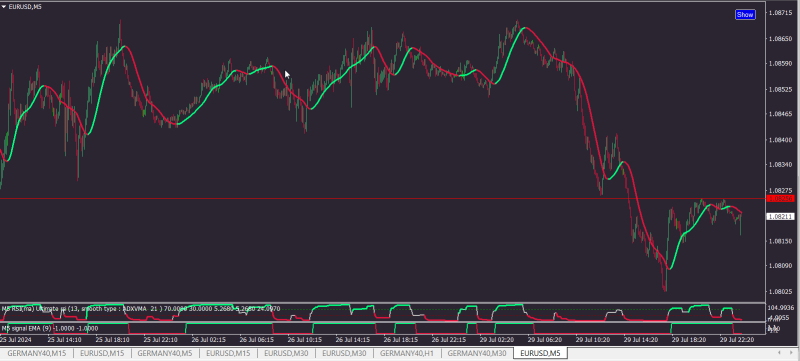
Task: Select the active EURUSD,M5 tab
Action: [x=540, y=353]
